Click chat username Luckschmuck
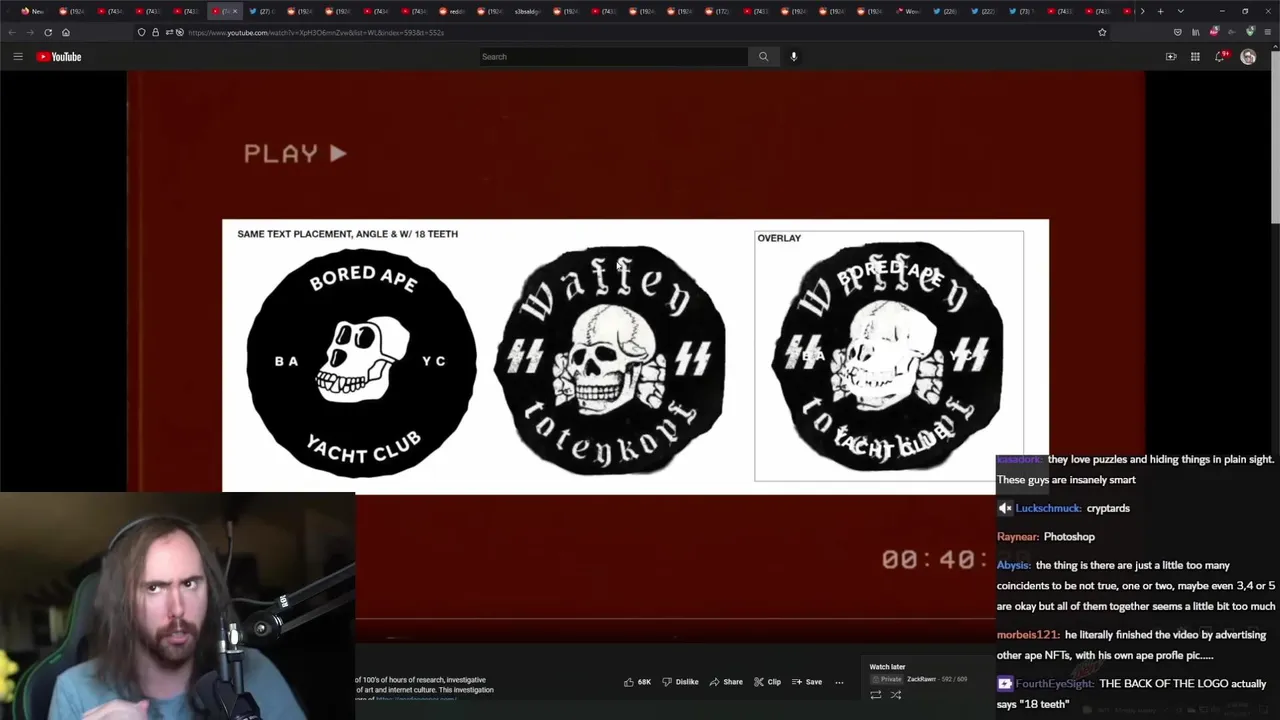Screen dimensions: 1280x720 pos(1049,508)
